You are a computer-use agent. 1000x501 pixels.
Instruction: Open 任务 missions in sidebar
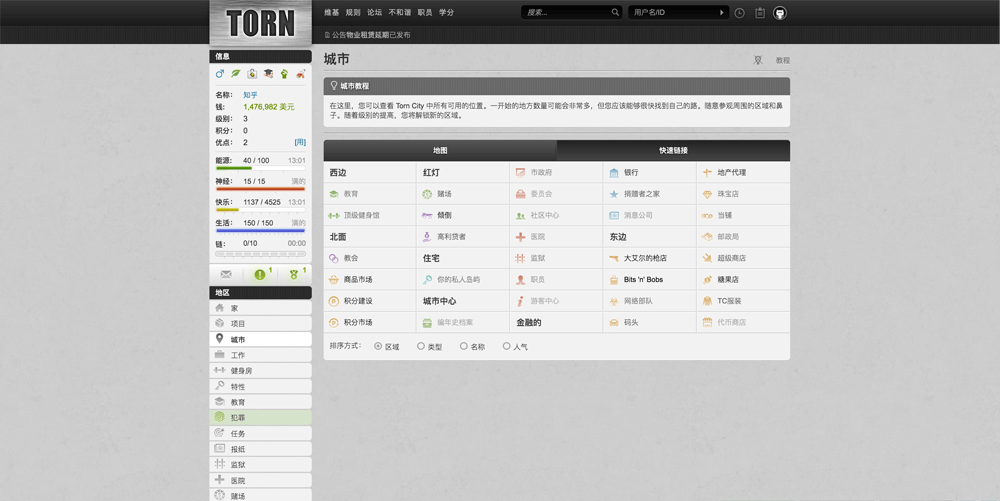pyautogui.click(x=260, y=433)
